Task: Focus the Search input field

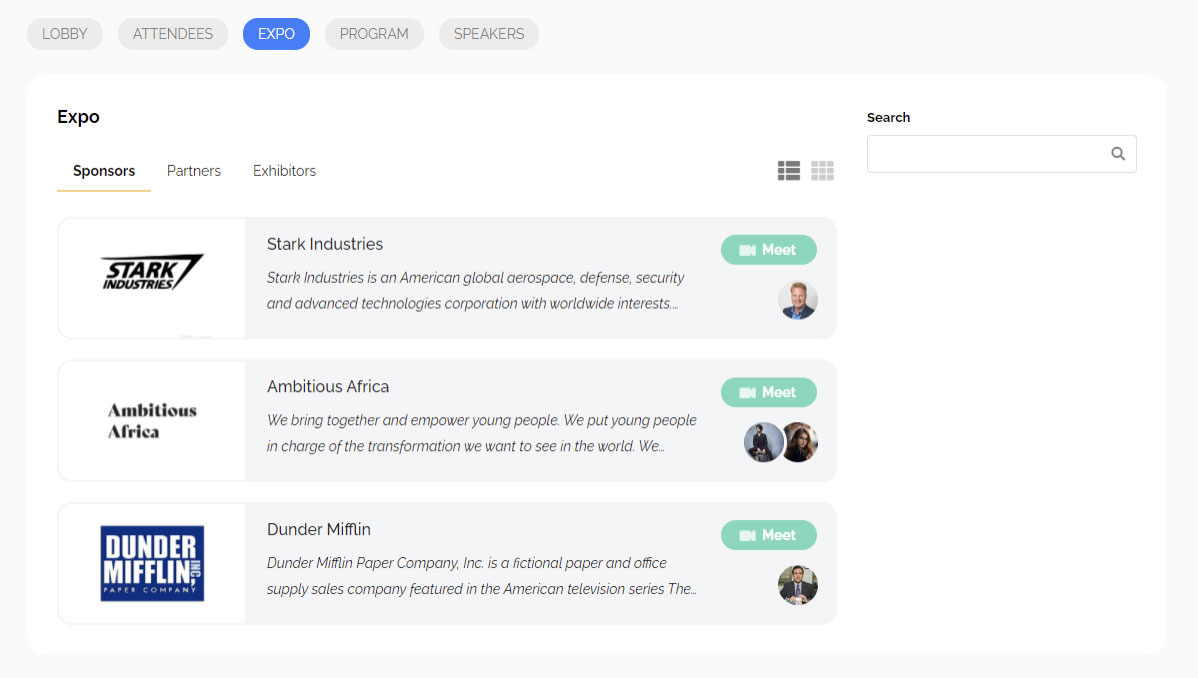Action: click(985, 154)
